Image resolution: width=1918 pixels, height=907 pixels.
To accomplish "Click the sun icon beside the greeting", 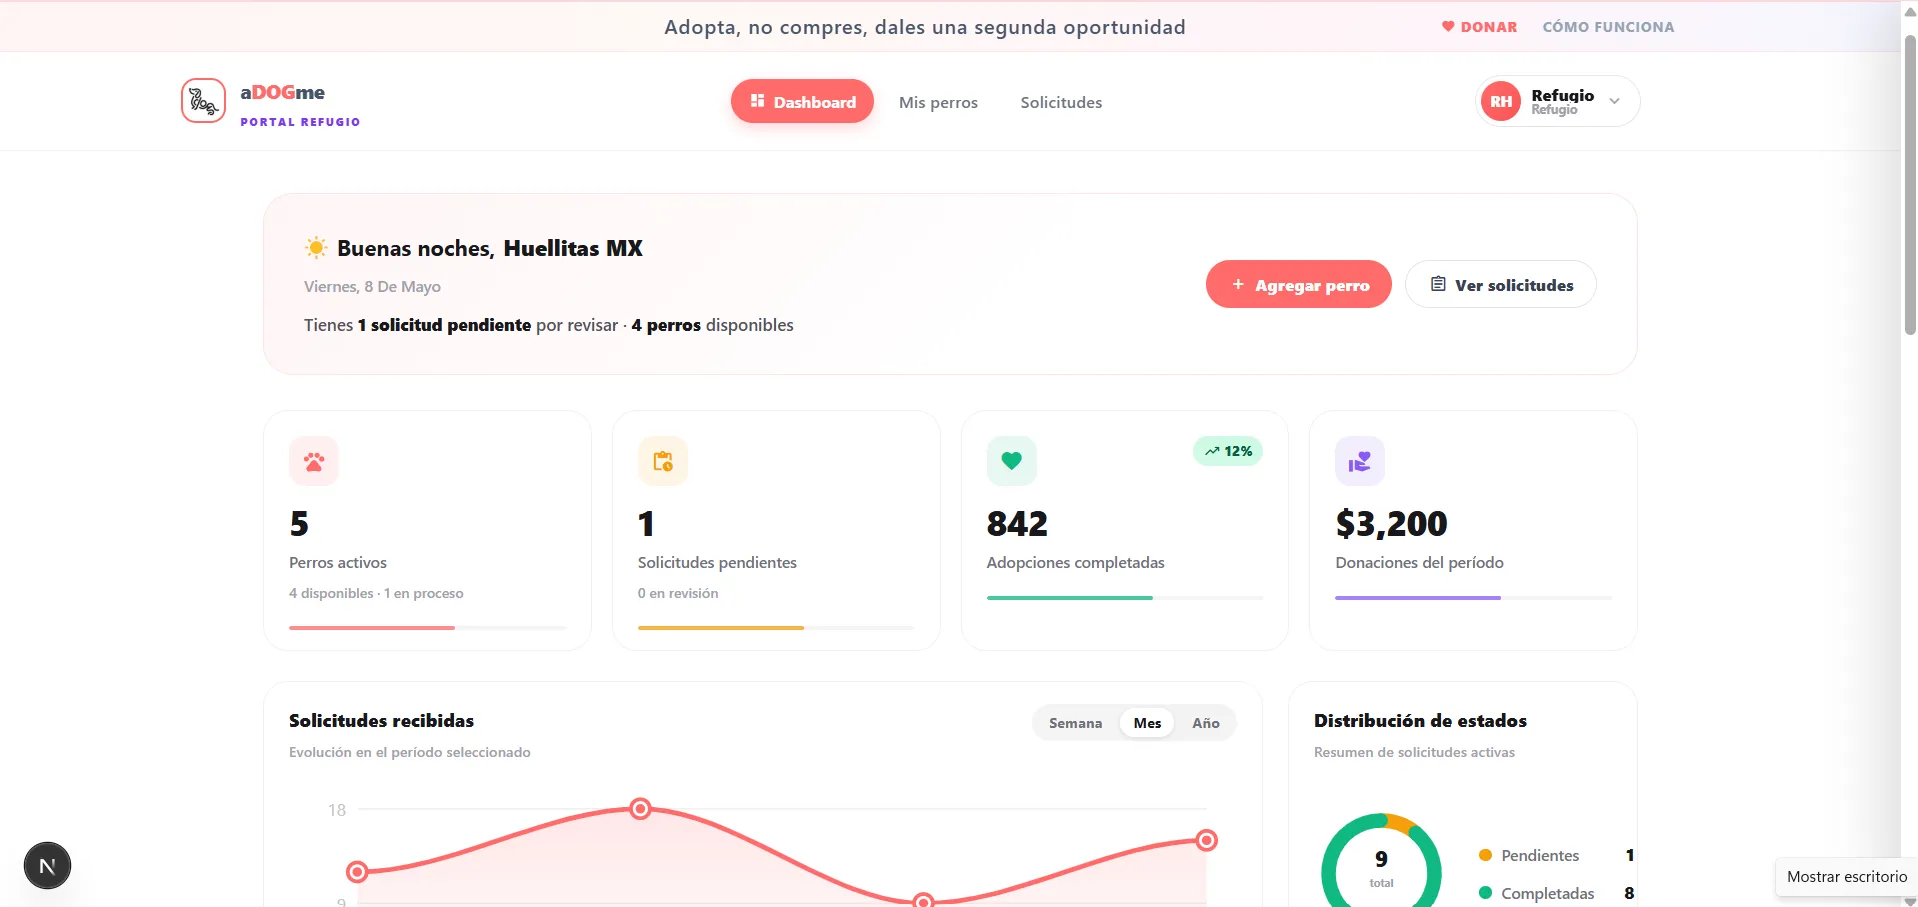I will pyautogui.click(x=316, y=248).
